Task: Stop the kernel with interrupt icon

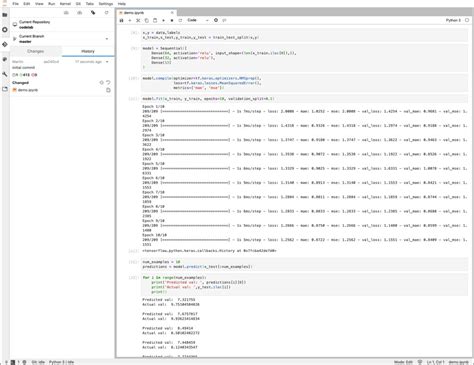Action: tap(172, 20)
